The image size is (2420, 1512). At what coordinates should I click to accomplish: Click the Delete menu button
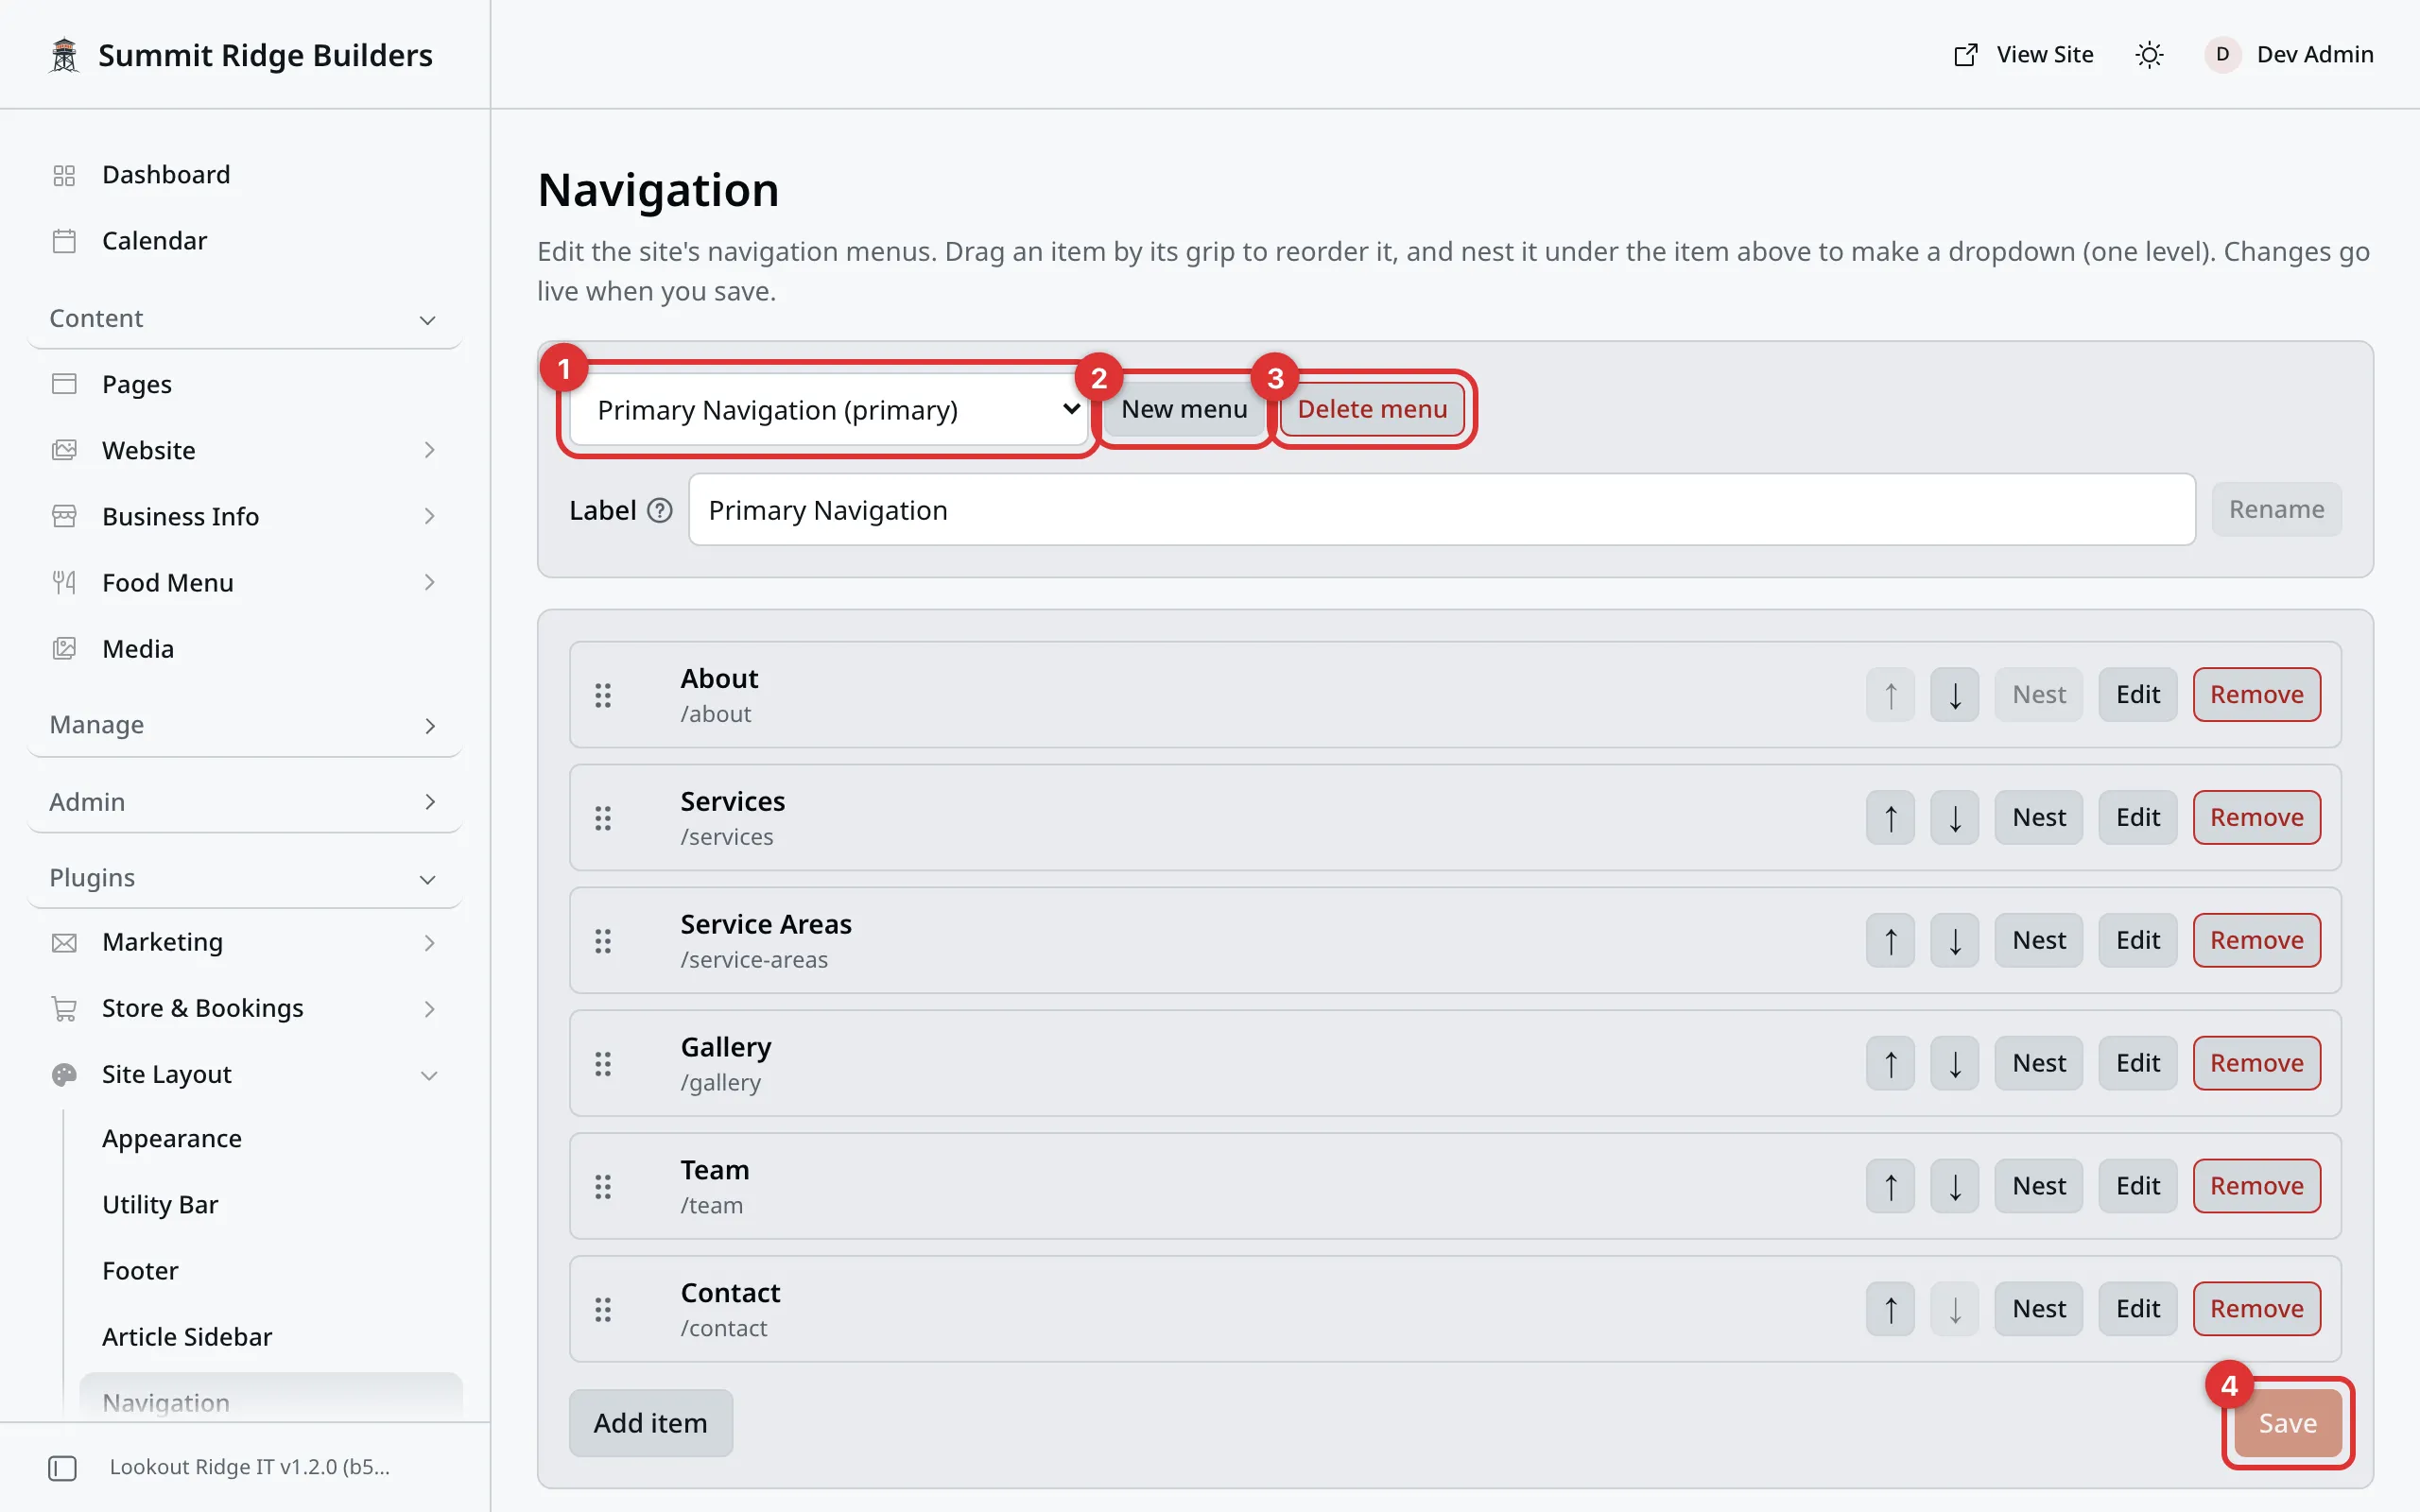[1372, 409]
